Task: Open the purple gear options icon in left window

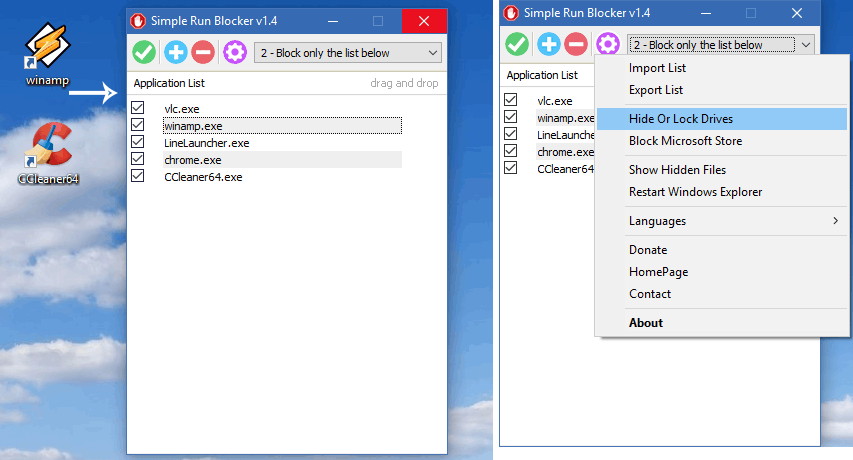Action: tap(235, 52)
